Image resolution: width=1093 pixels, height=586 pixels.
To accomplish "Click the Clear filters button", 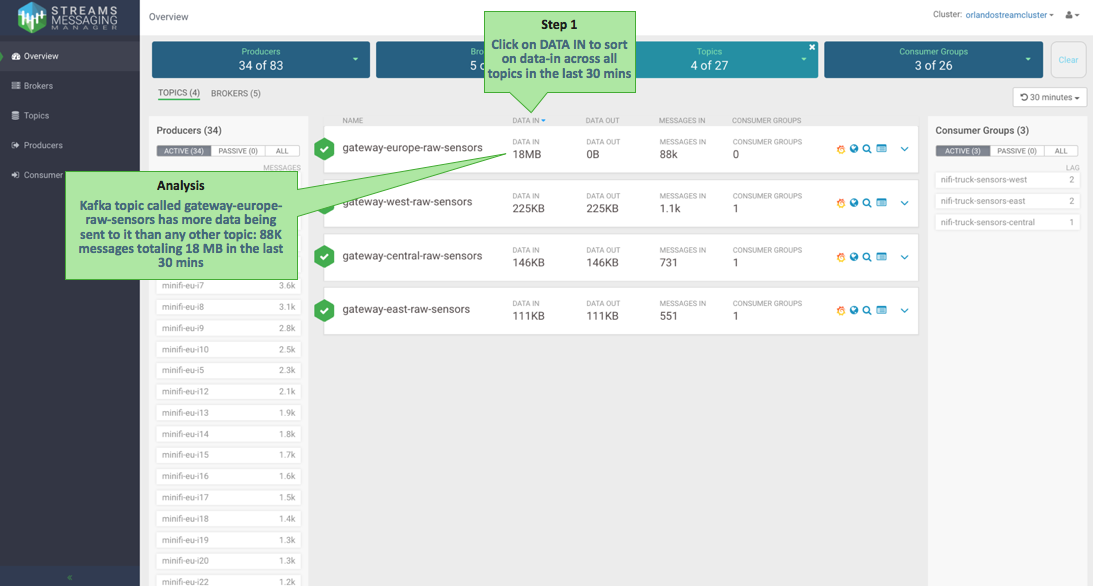I will [x=1068, y=60].
